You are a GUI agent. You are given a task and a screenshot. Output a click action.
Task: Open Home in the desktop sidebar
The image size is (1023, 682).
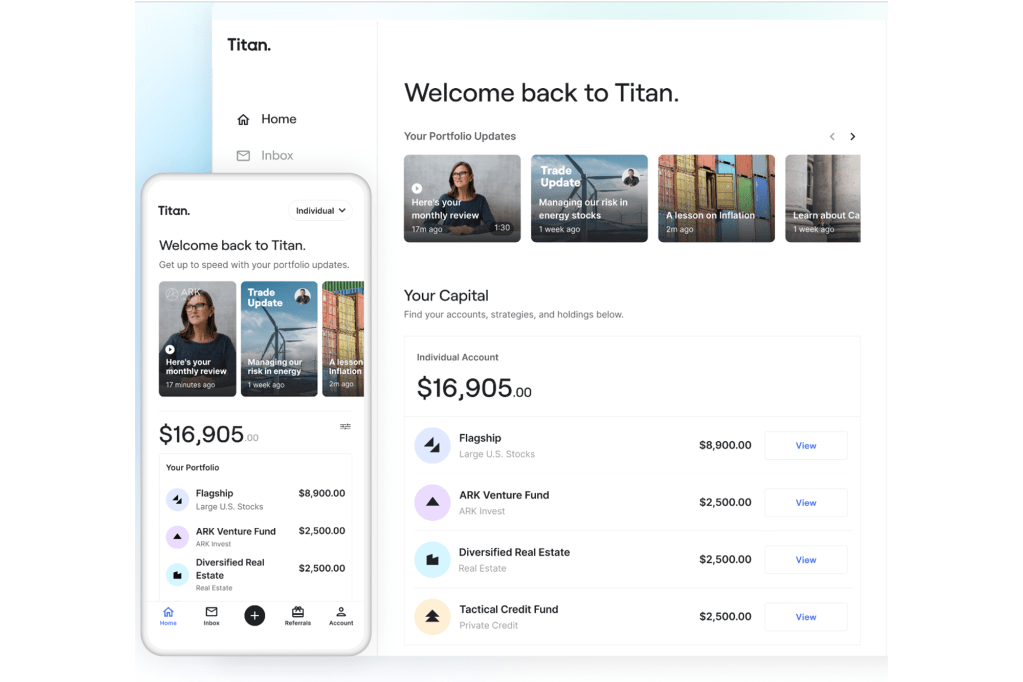click(266, 119)
